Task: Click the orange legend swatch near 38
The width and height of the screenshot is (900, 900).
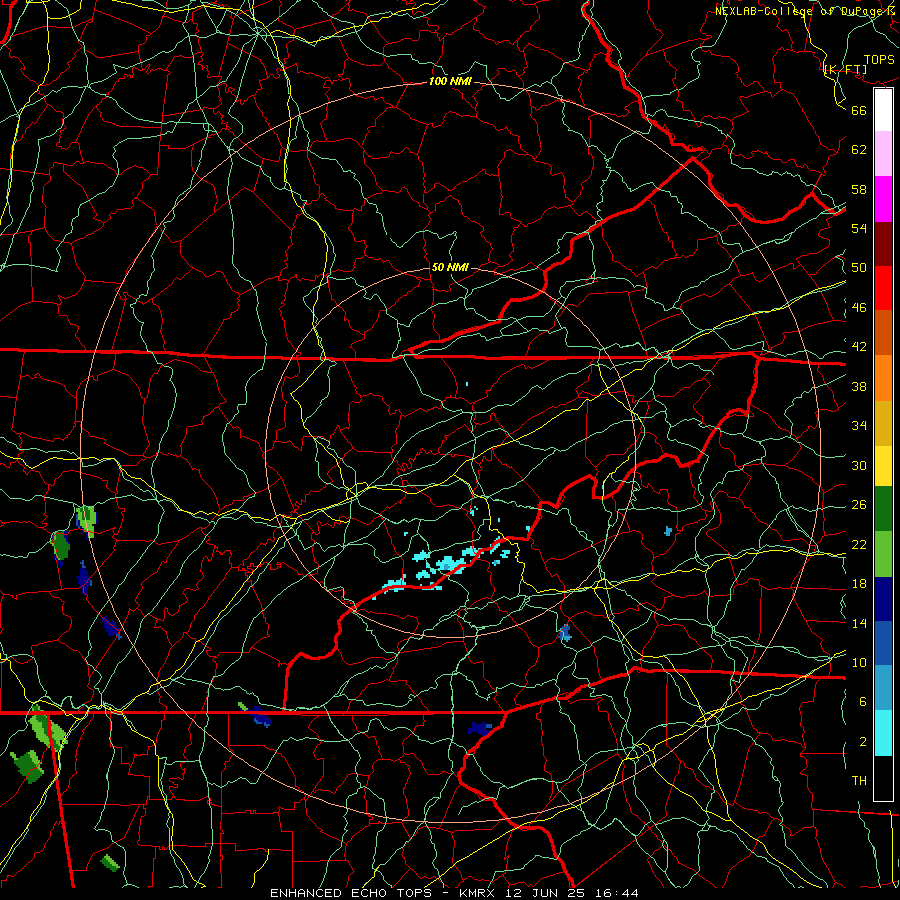Action: coord(883,378)
